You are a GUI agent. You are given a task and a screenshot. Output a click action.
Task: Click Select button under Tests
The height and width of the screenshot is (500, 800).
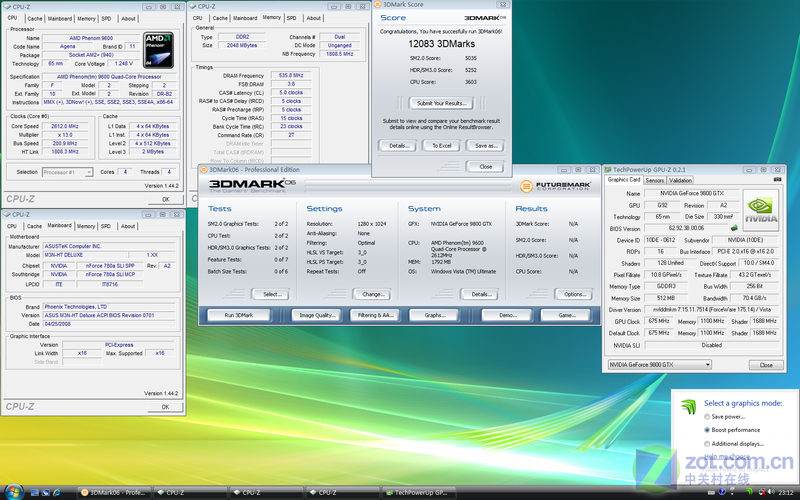[x=271, y=294]
